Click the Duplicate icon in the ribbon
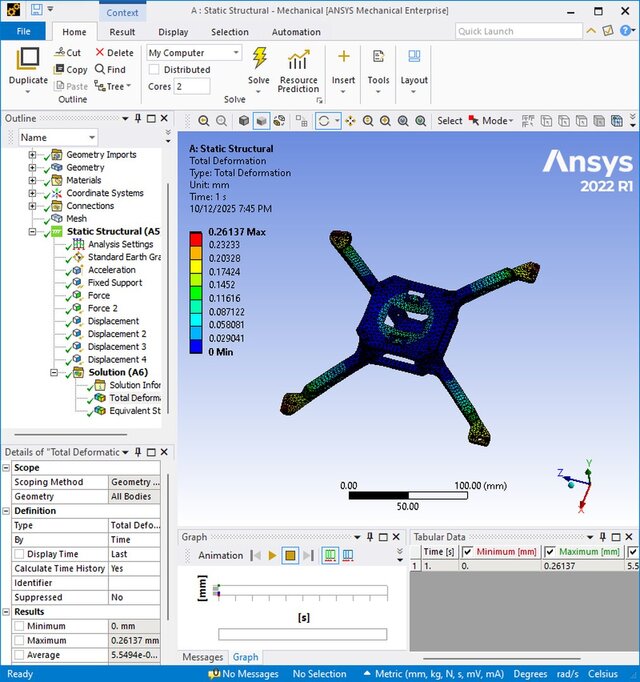This screenshot has width=640, height=682. (x=28, y=65)
